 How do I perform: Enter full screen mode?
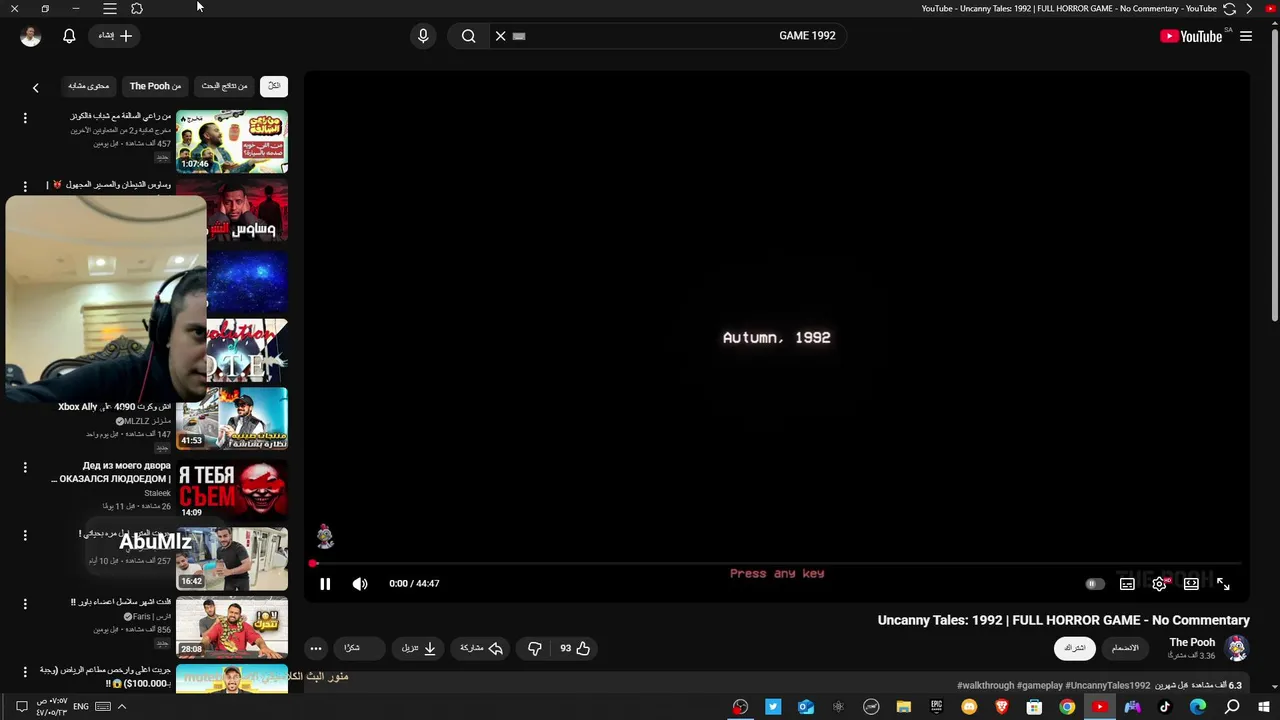pos(1223,584)
